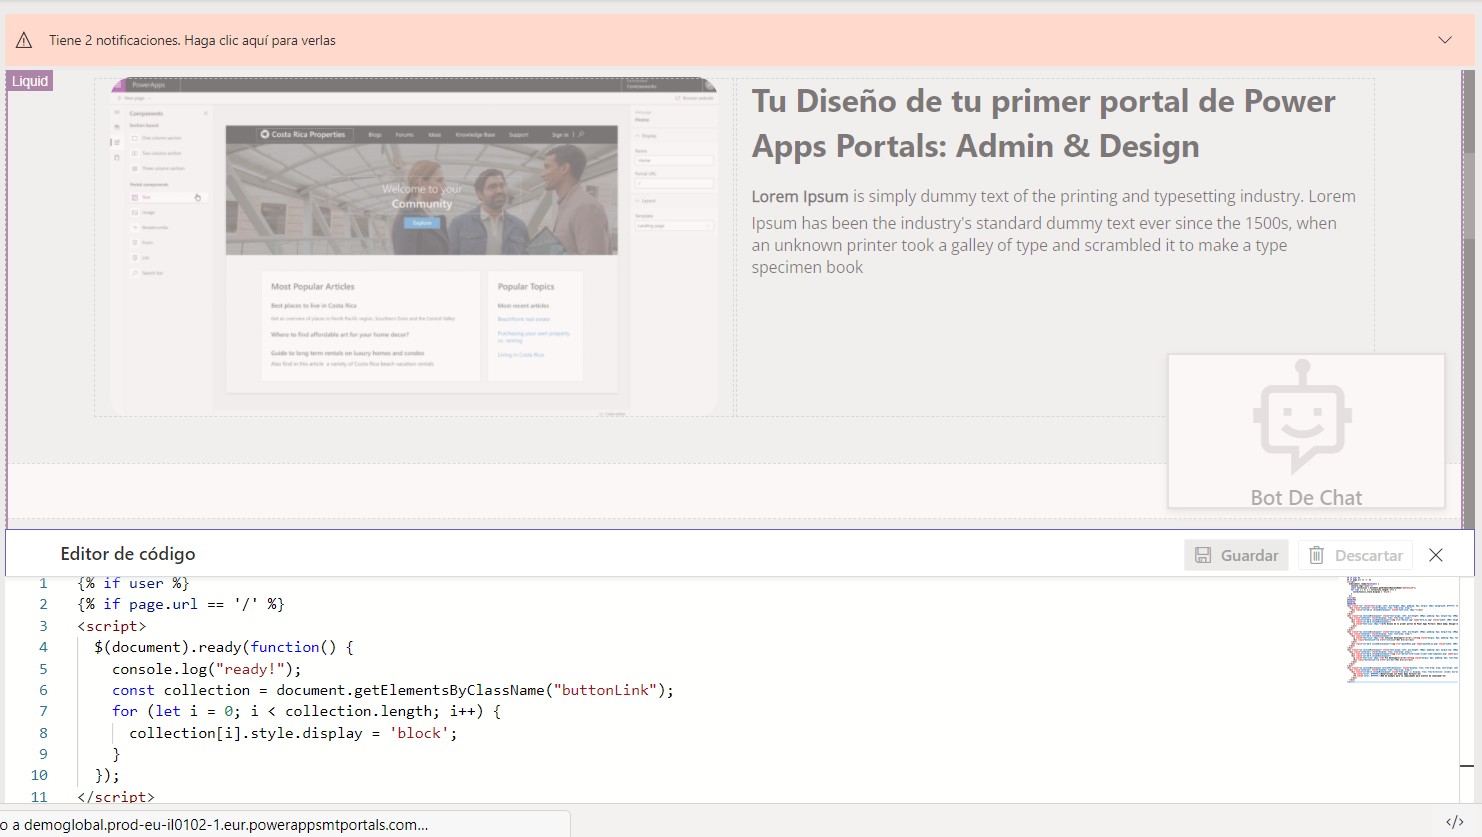Click the Bot De Chat label
This screenshot has width=1482, height=837.
1306,497
